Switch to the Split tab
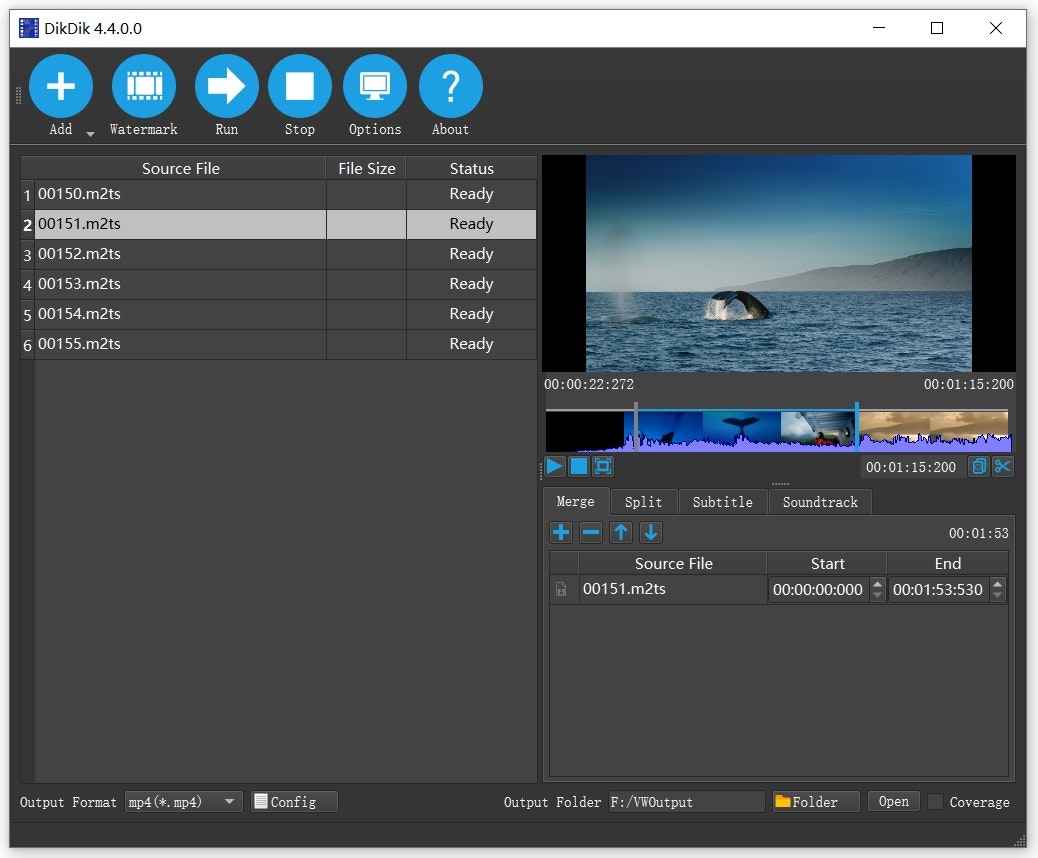The image size is (1038, 858). [643, 501]
